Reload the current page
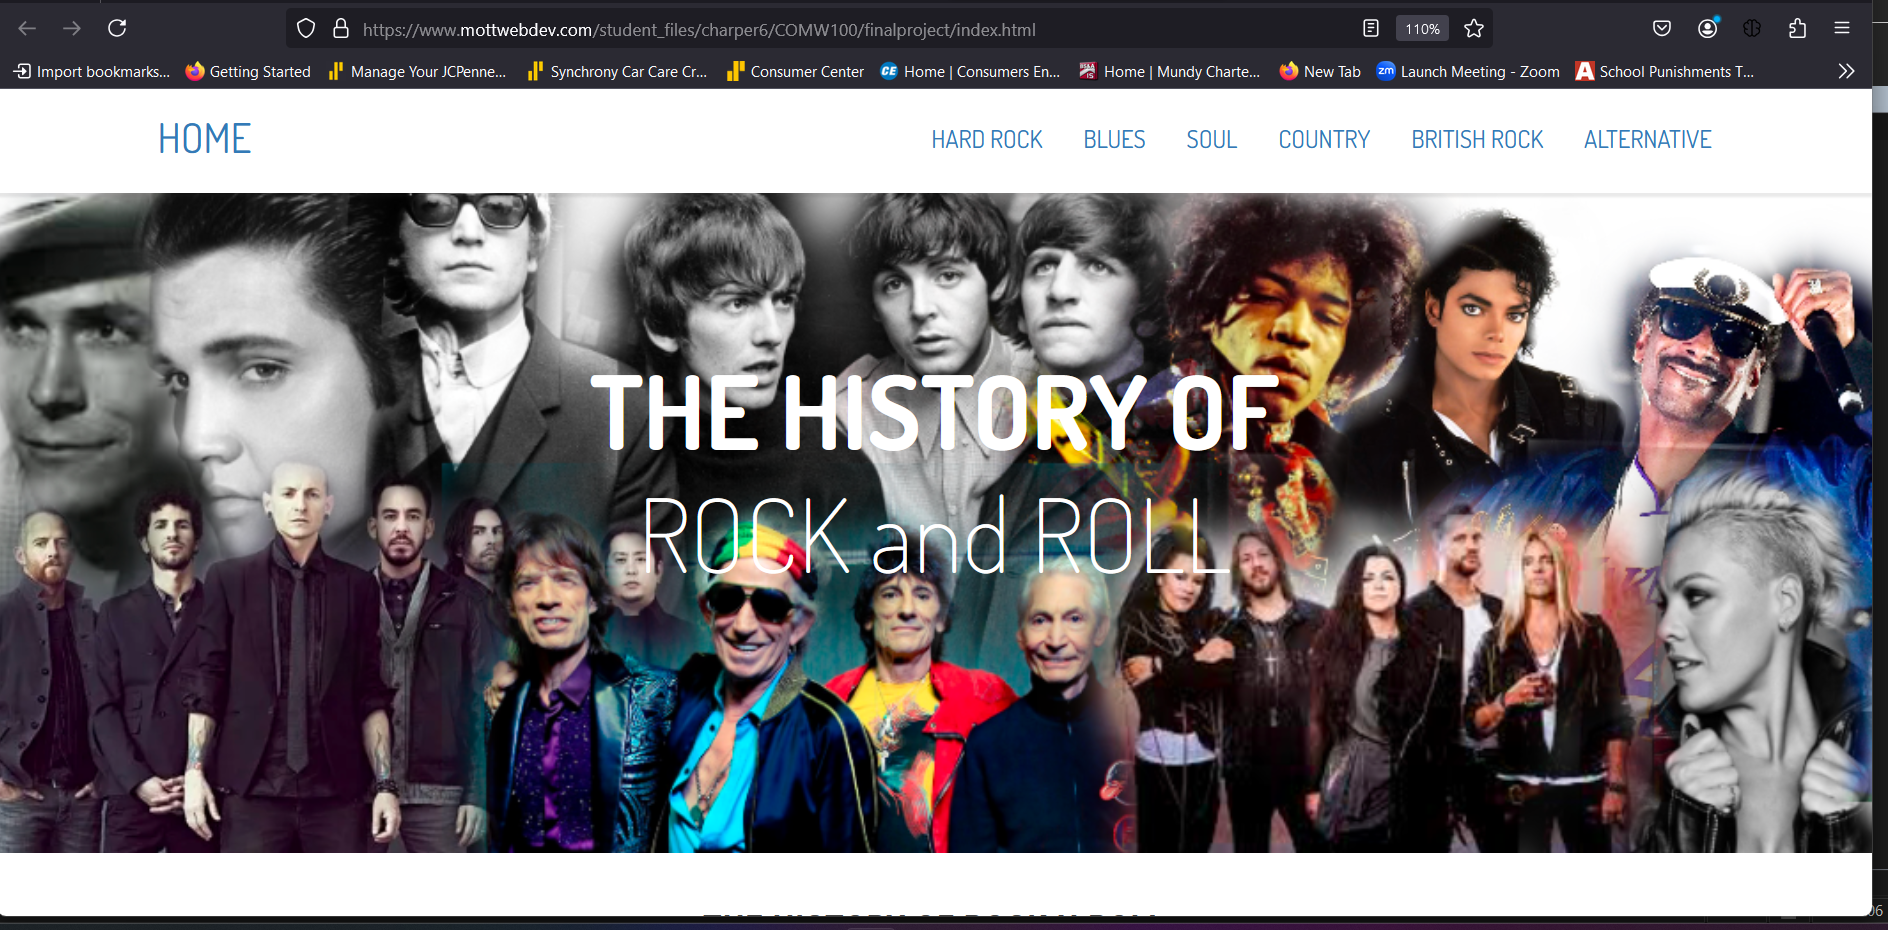 (x=117, y=28)
